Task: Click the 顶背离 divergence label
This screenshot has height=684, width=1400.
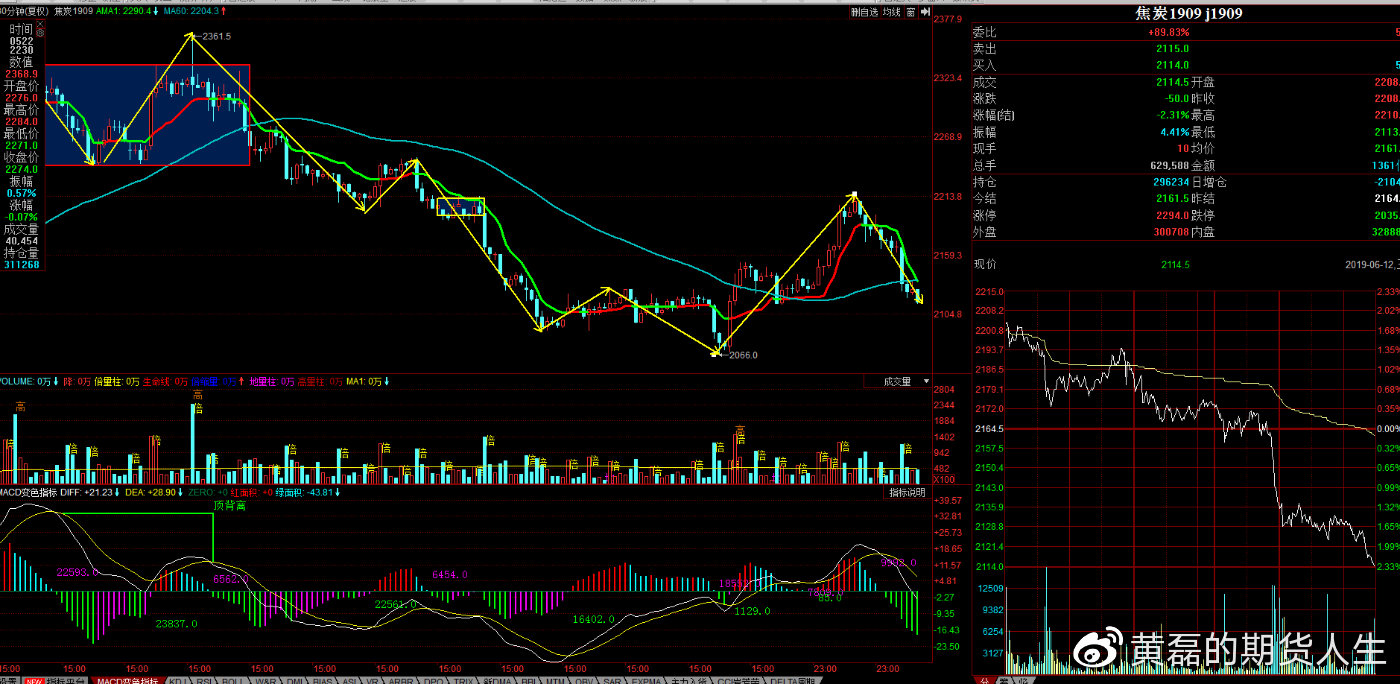Action: [x=229, y=505]
